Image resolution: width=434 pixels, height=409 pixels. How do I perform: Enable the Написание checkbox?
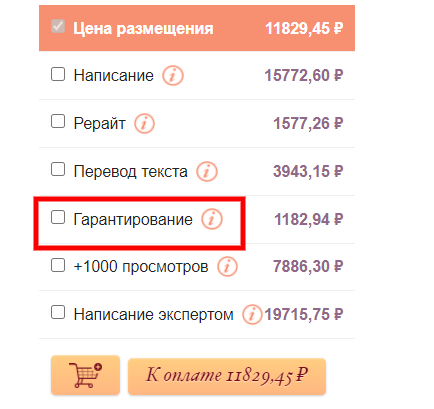point(58,74)
